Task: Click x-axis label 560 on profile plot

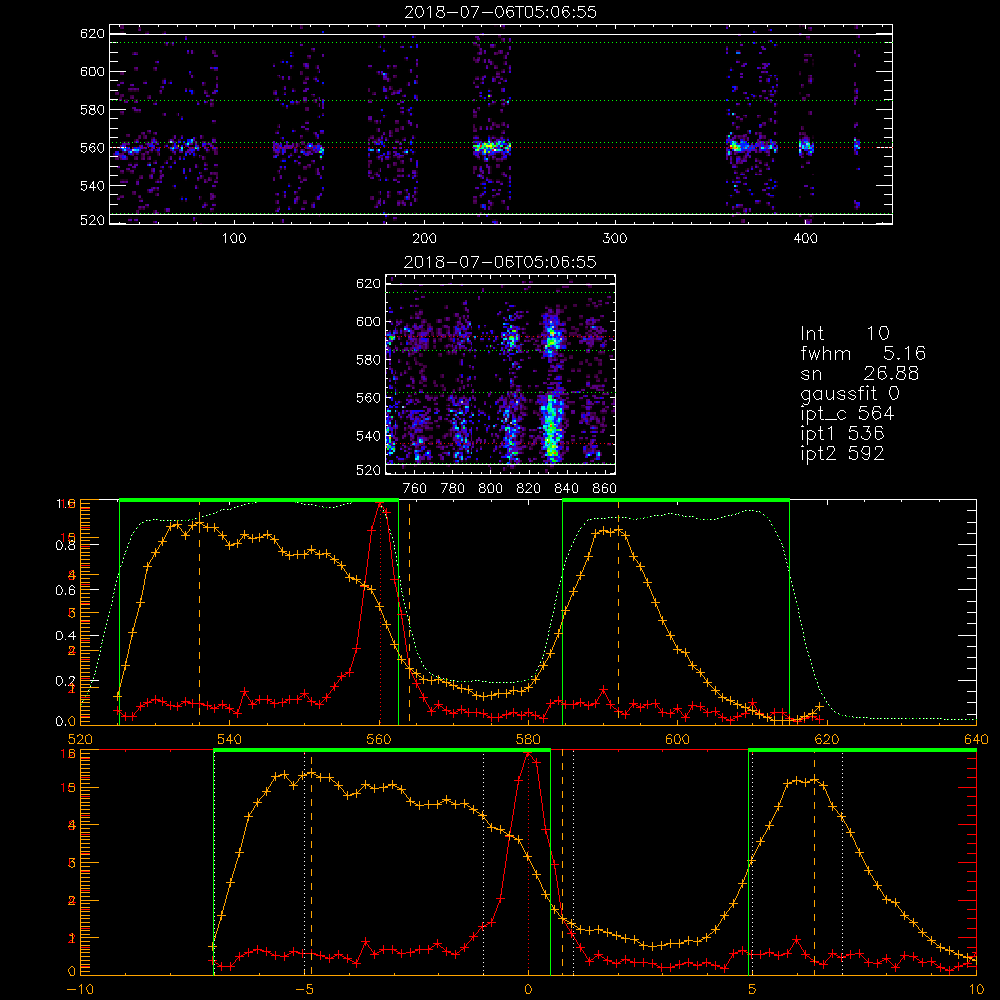Action: [379, 739]
